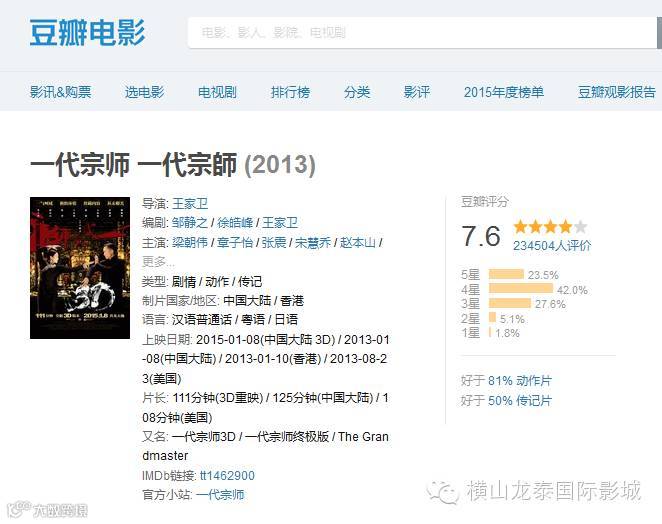The image size is (662, 524).
Task: Open 豆瓣观影报告 navigation item
Action: pyautogui.click(x=616, y=92)
